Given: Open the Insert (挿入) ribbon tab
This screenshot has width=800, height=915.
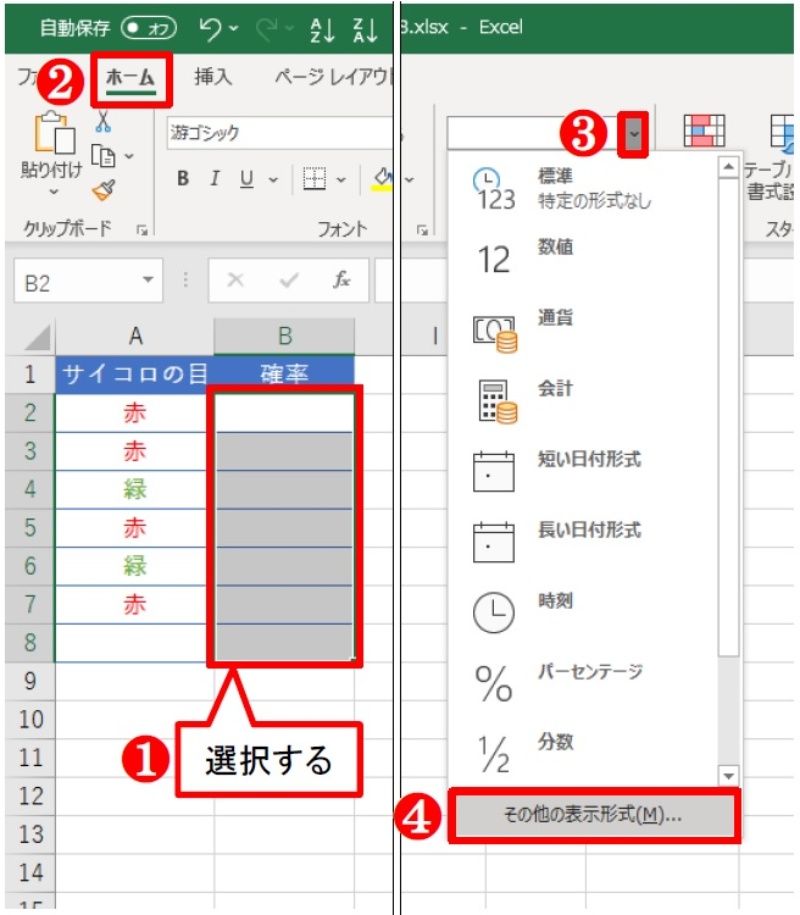Looking at the screenshot, I should coord(212,78).
